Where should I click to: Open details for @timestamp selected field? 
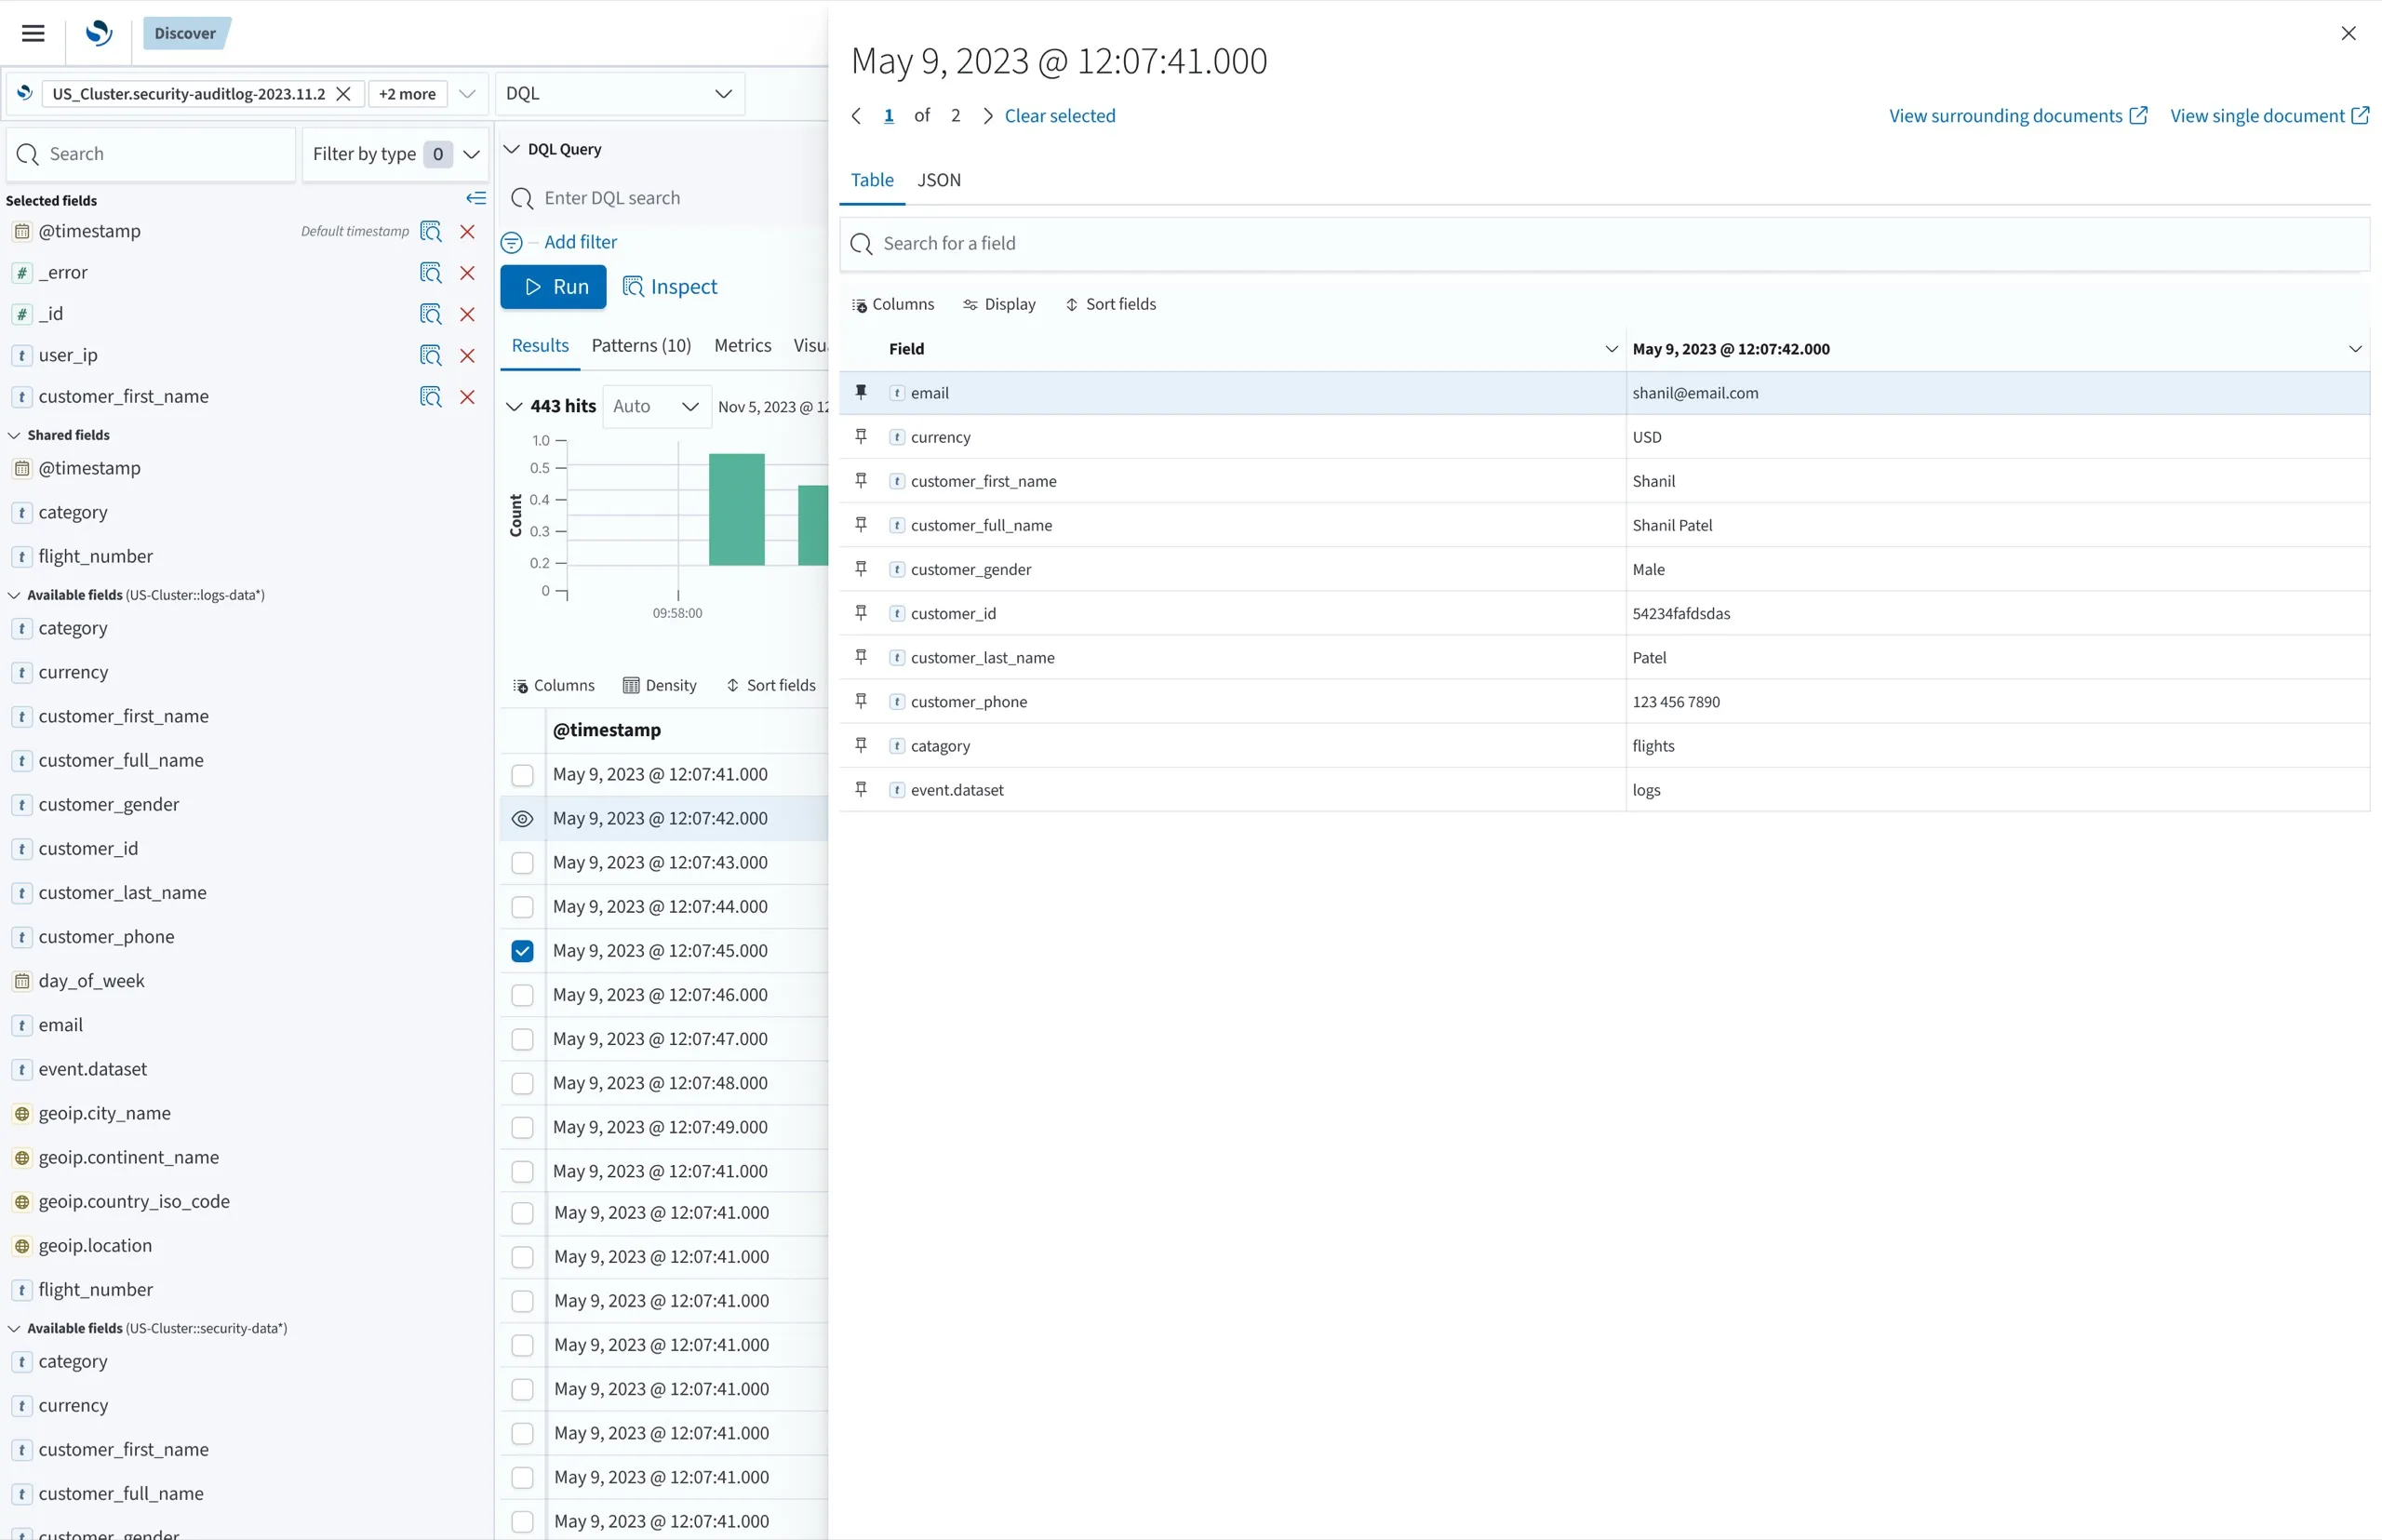(x=431, y=231)
